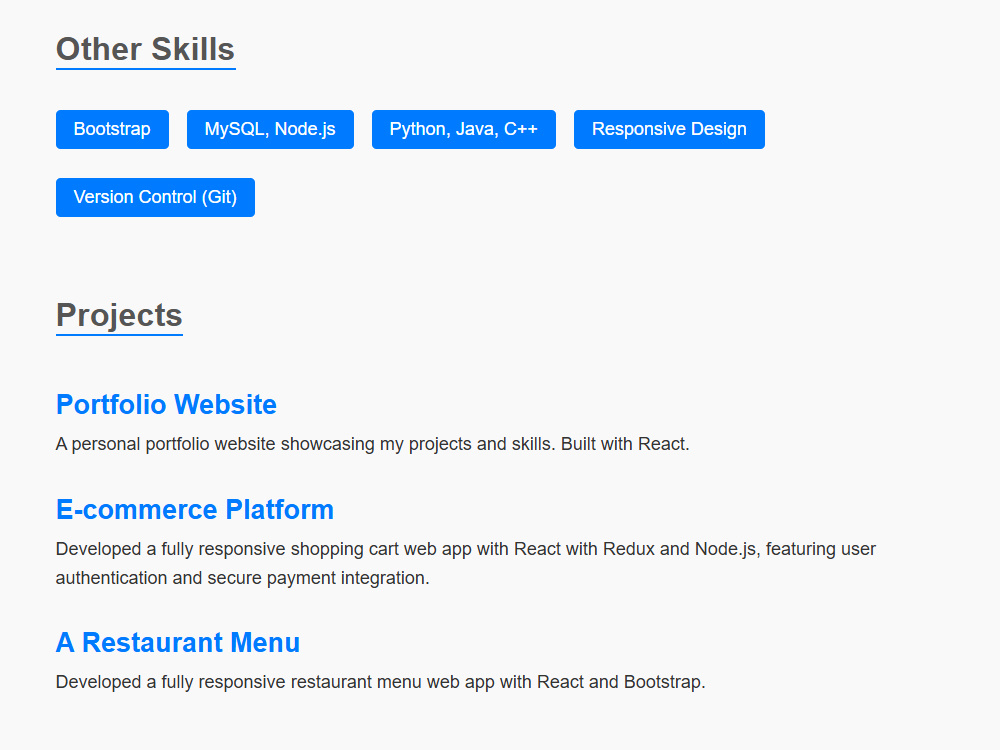Click the personal portfolio website description text

(372, 444)
